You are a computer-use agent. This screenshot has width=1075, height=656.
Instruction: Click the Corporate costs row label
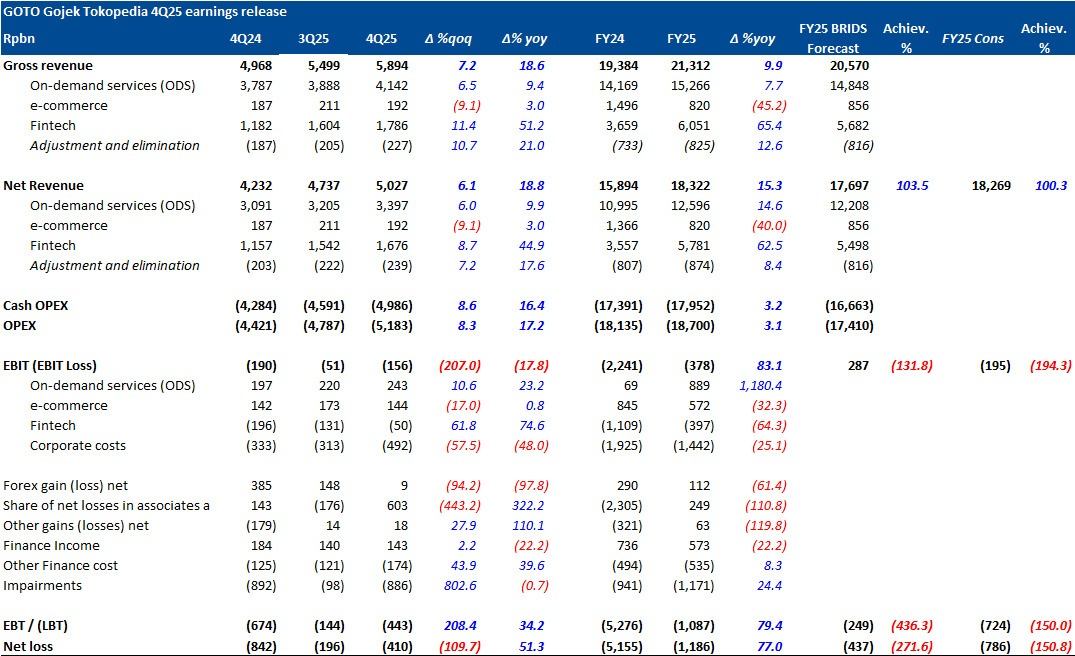click(78, 445)
